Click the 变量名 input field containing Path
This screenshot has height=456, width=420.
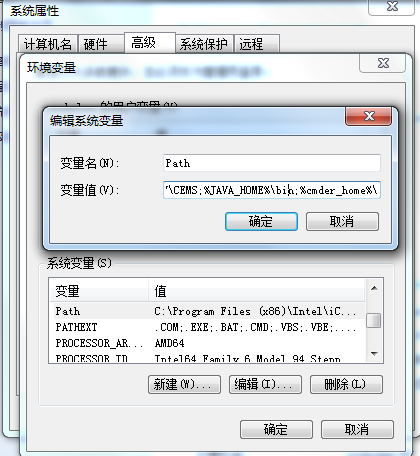pyautogui.click(x=272, y=163)
